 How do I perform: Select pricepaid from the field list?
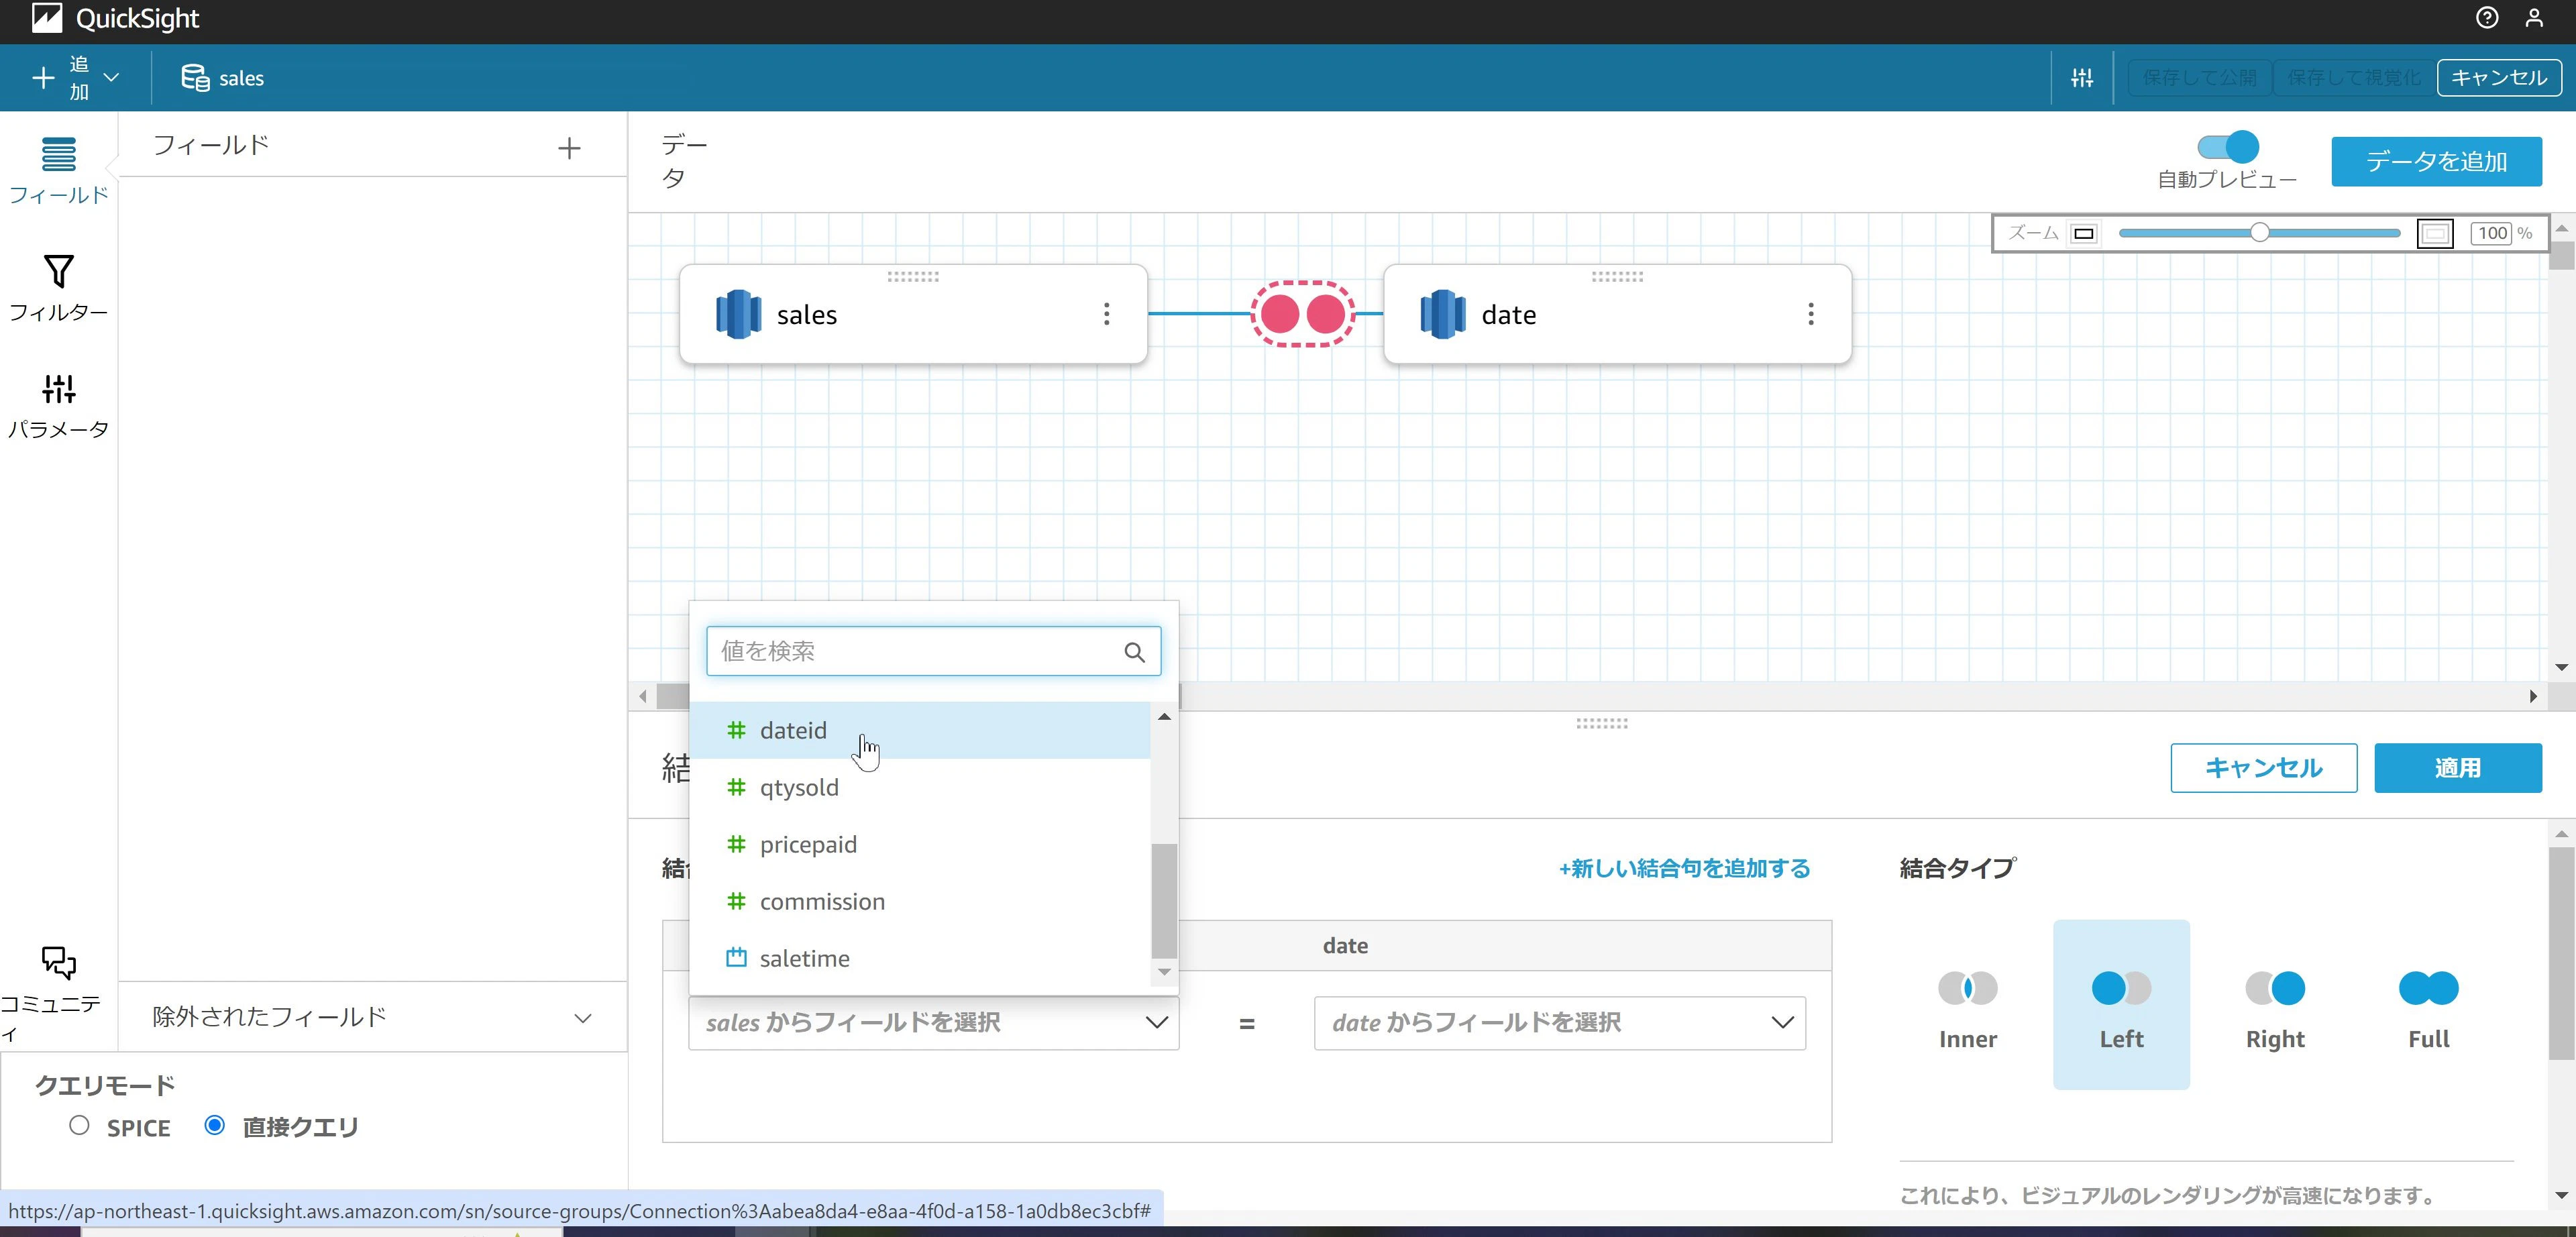[x=920, y=844]
